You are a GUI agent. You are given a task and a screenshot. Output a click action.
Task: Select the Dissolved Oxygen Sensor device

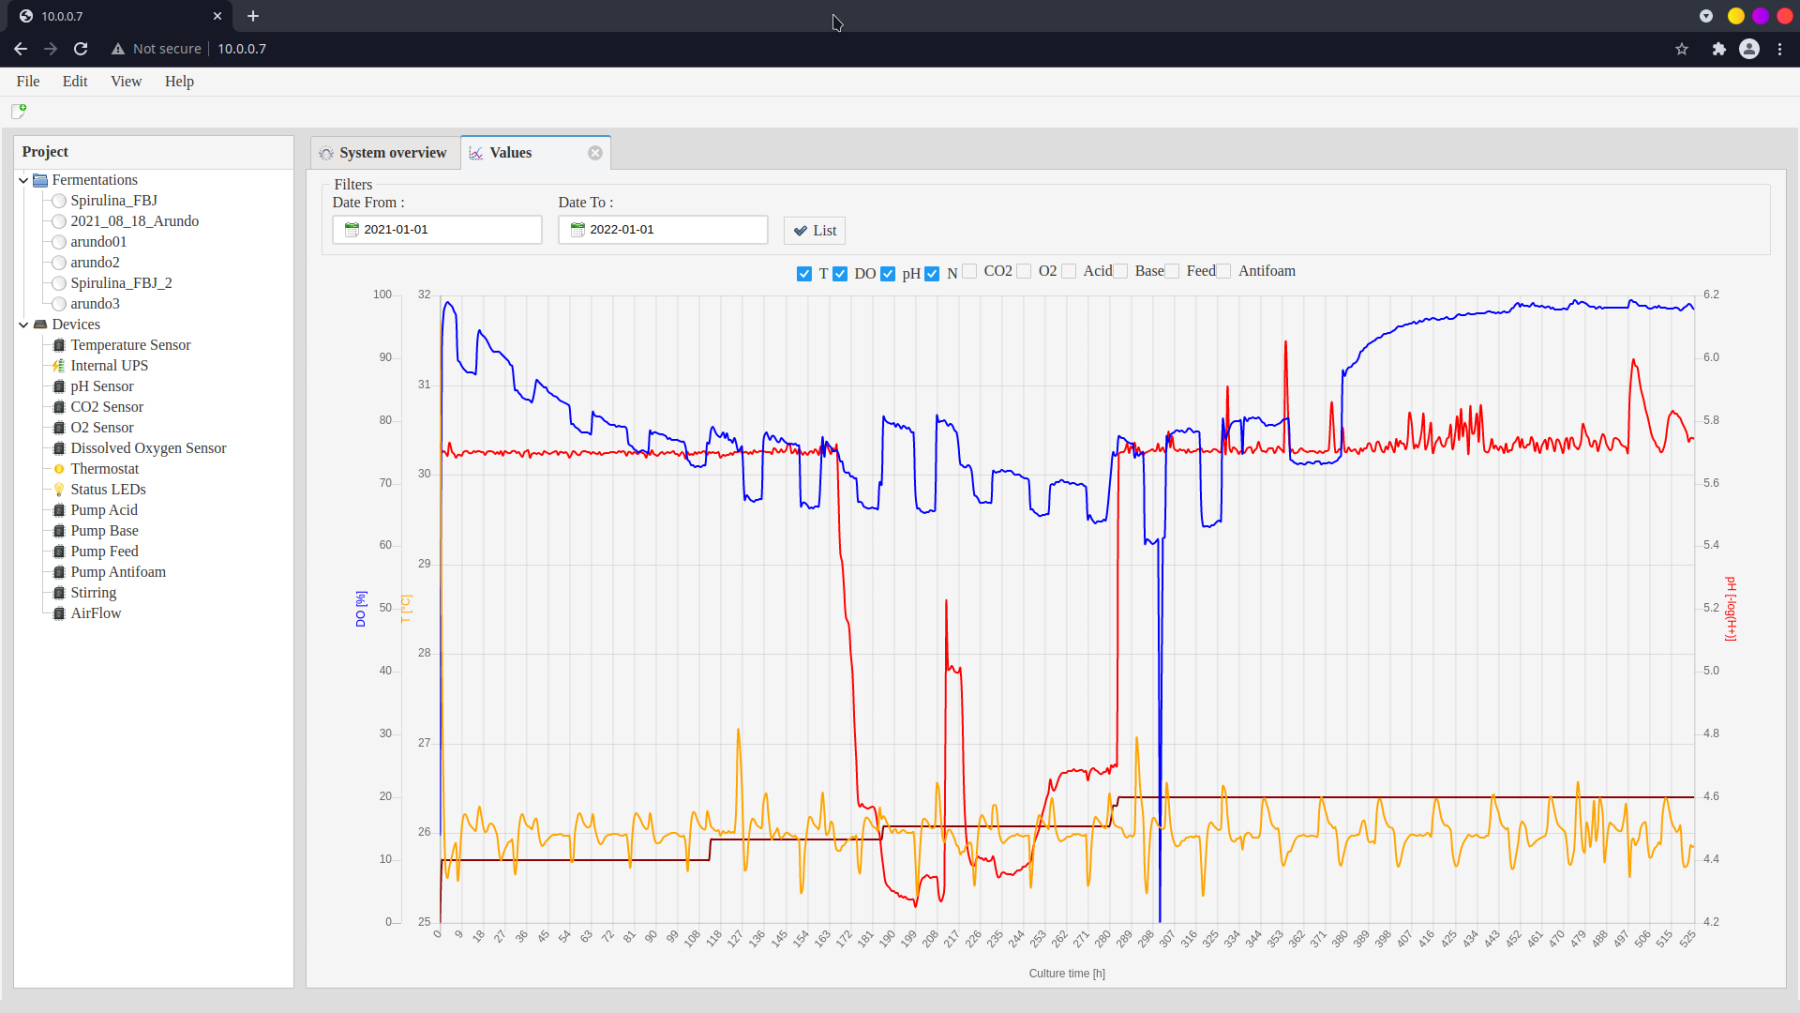click(148, 448)
